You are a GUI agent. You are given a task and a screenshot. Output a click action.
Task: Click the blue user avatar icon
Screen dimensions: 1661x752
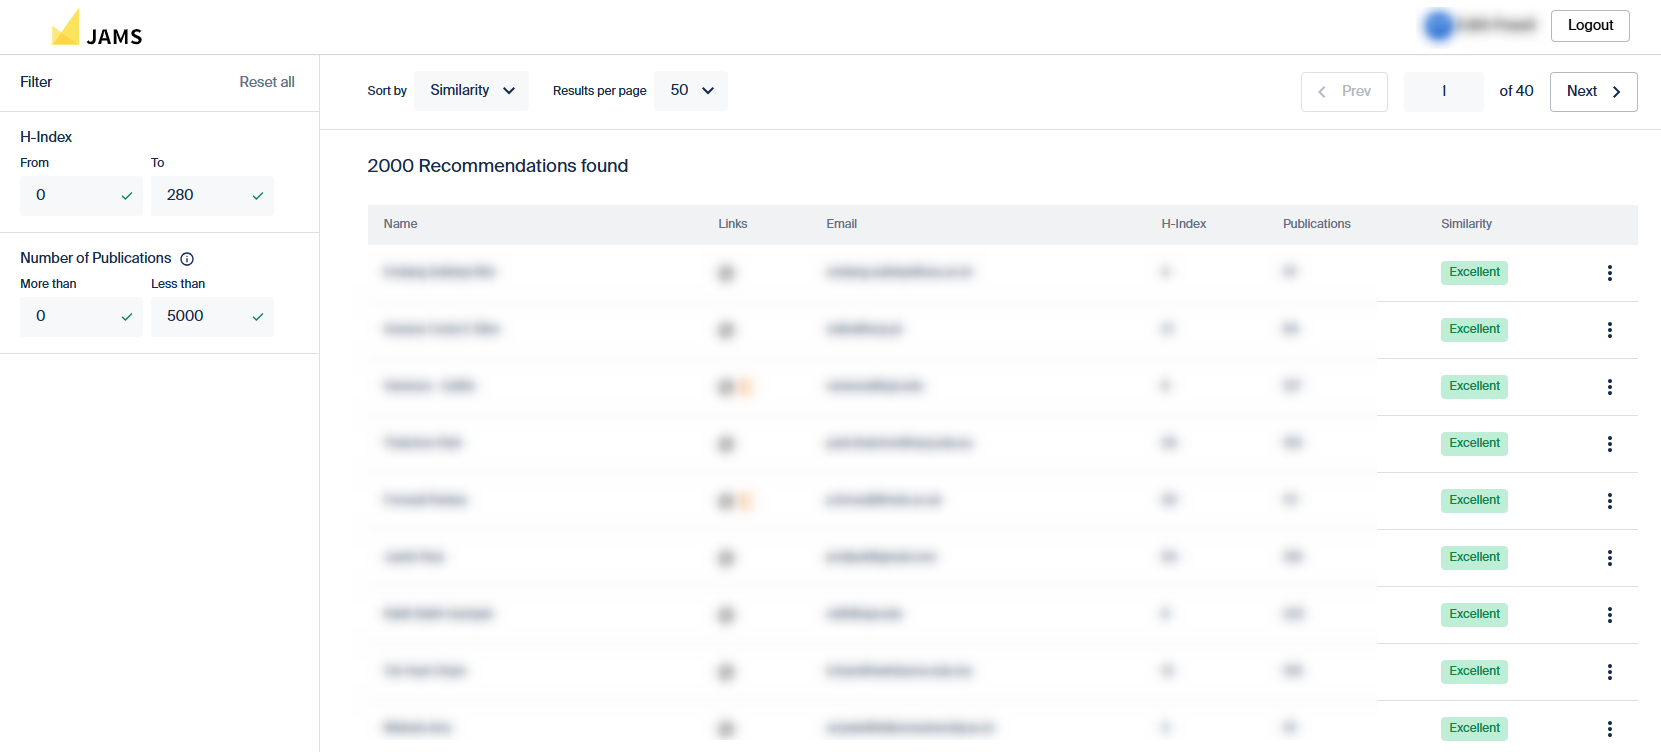coord(1439,26)
